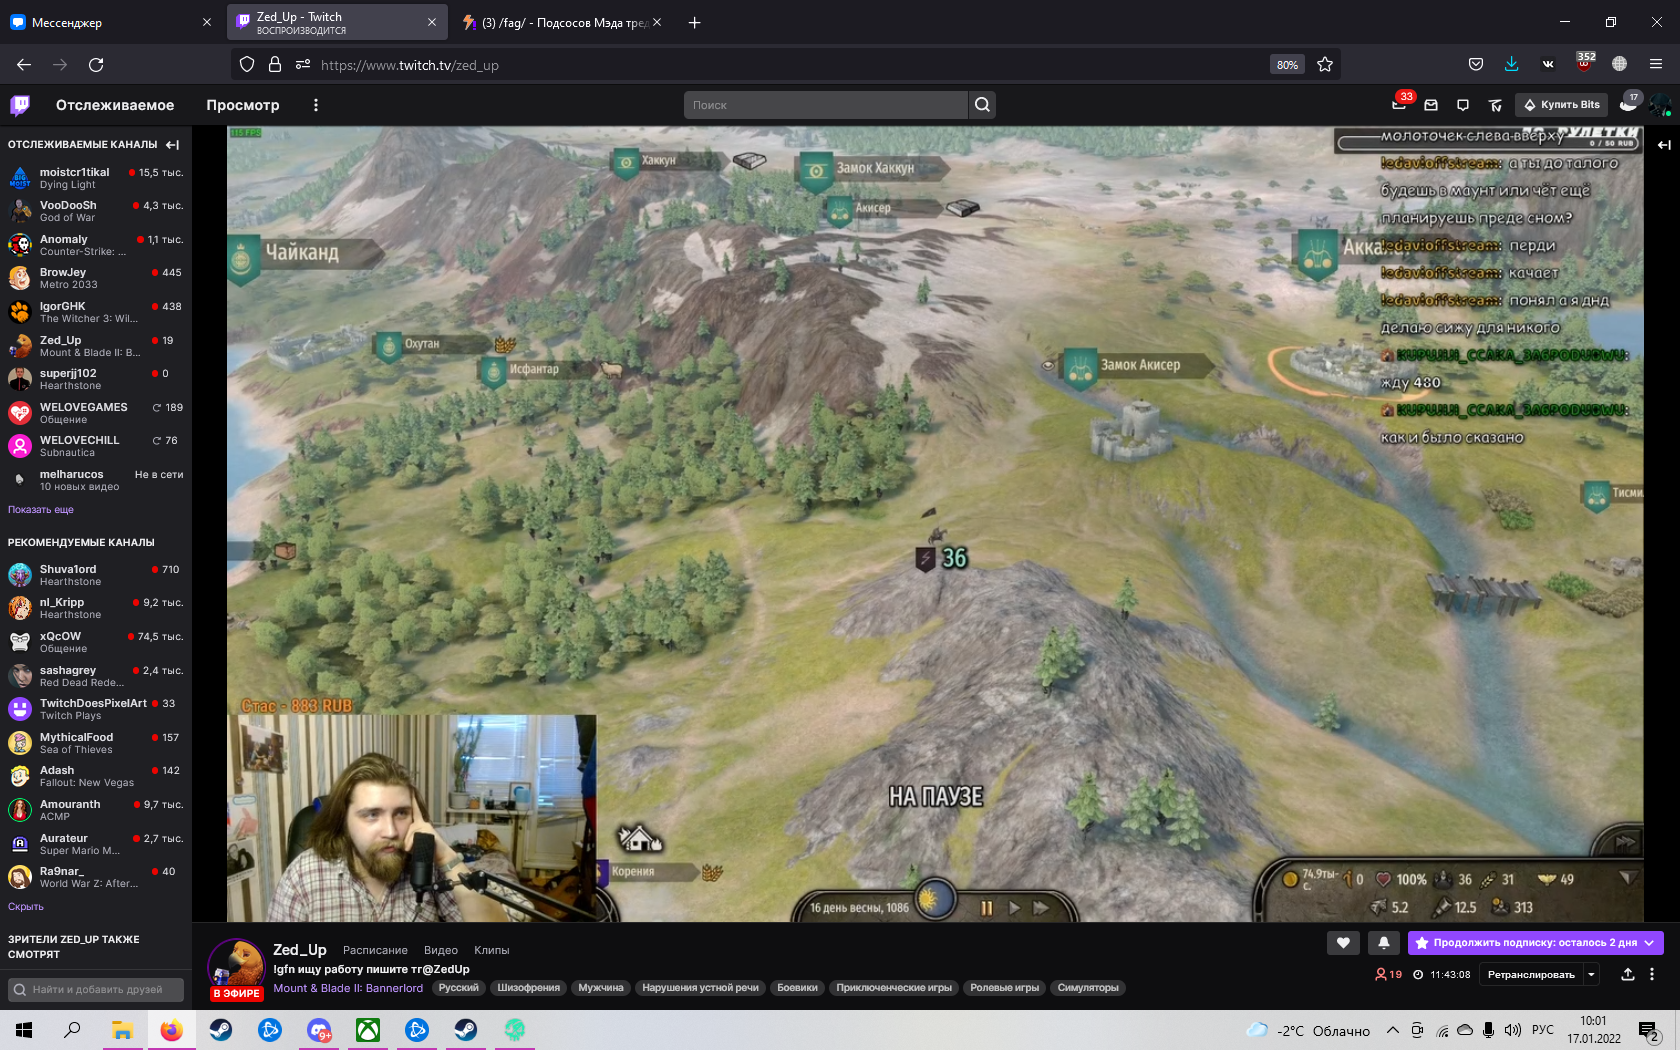Viewport: 1680px width, 1050px height.
Task: Open the Ретранслировать dropdown arrow
Action: click(x=1591, y=974)
